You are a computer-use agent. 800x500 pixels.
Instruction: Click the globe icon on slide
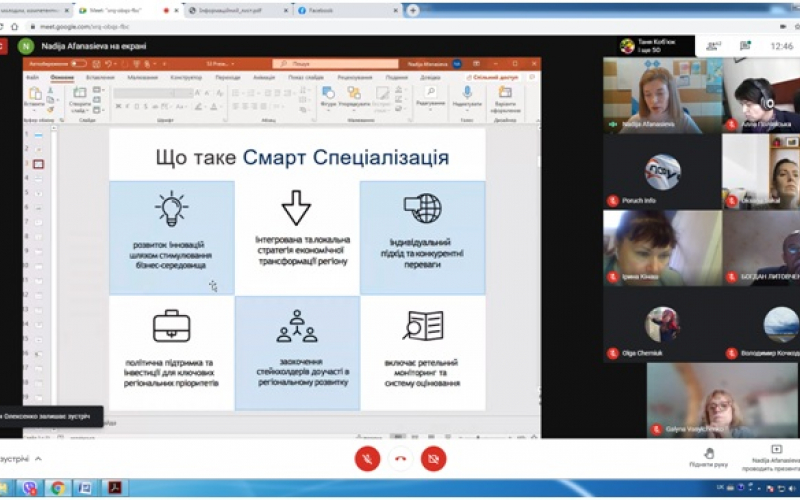[x=422, y=208]
